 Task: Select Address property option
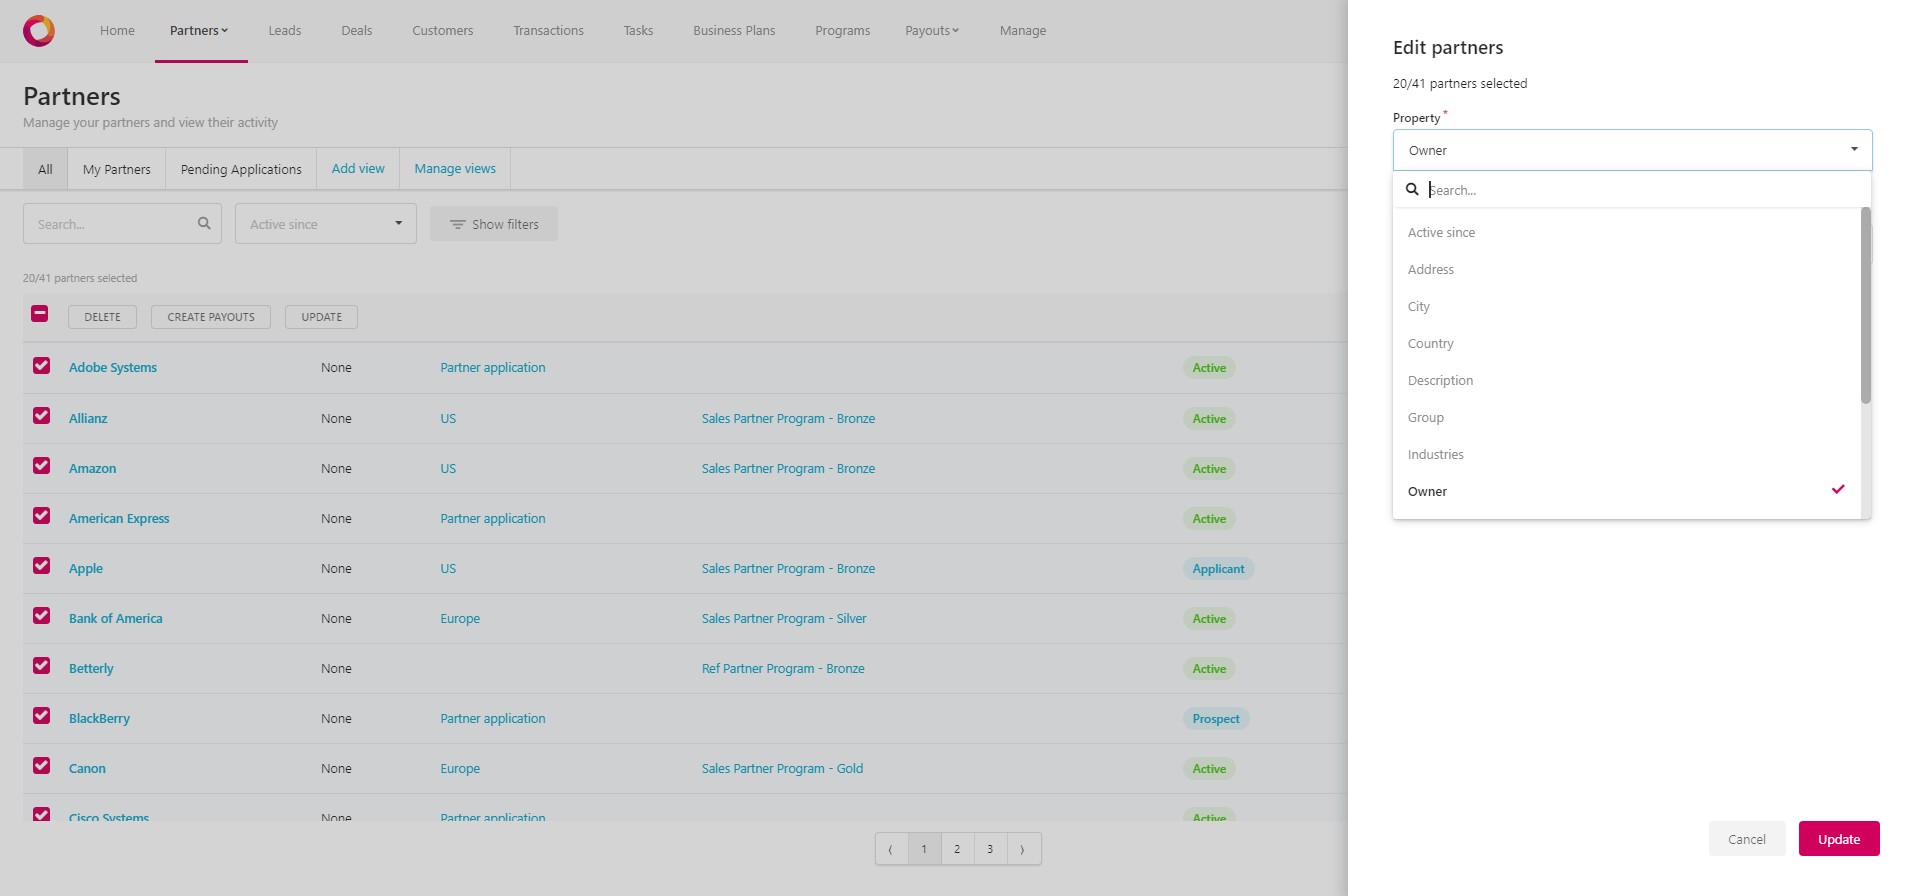(x=1626, y=269)
